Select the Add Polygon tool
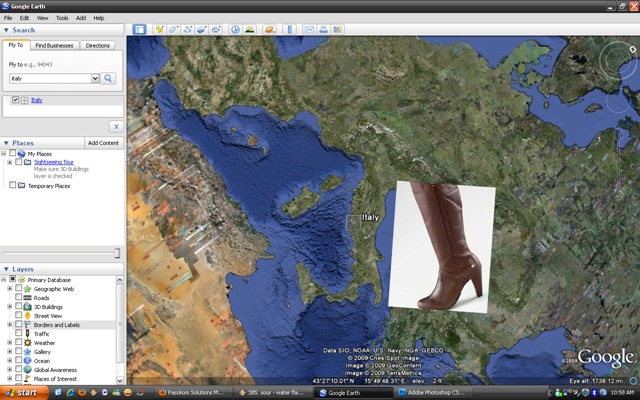The height and width of the screenshot is (400, 640). (x=173, y=29)
